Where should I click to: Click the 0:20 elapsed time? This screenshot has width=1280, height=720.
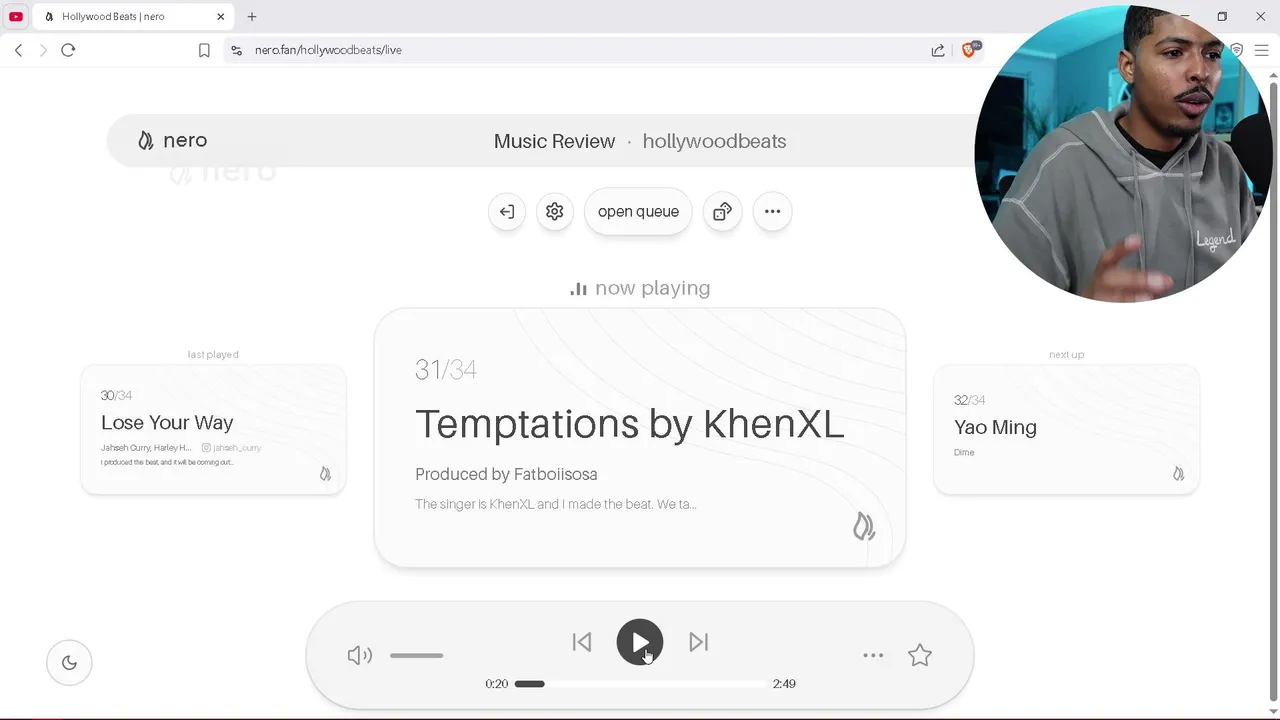pos(497,684)
